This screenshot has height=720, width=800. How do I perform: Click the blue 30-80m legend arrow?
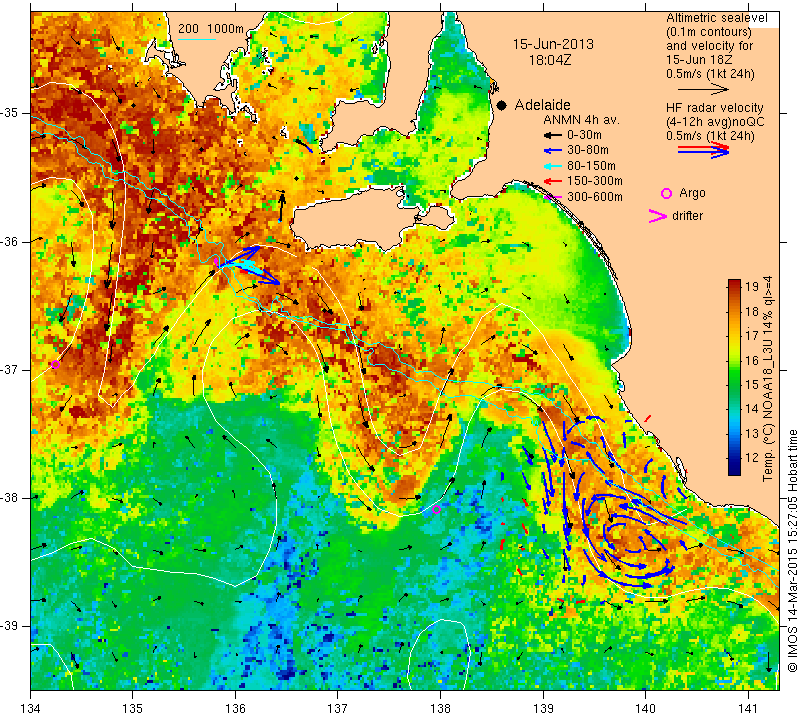click(552, 151)
